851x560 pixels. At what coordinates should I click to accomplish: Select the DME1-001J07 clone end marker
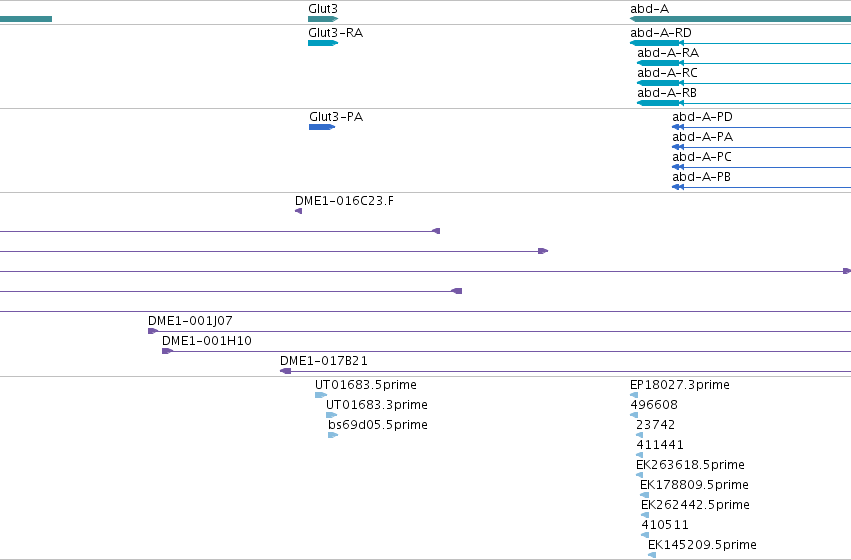153,331
